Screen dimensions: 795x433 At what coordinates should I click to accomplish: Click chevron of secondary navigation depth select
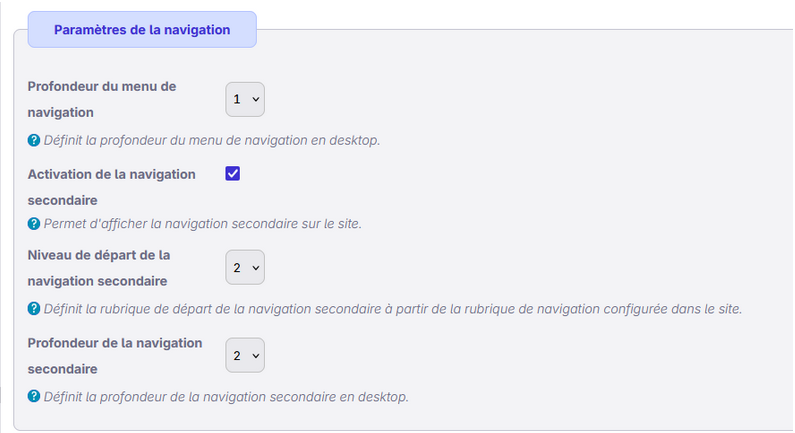tap(255, 355)
